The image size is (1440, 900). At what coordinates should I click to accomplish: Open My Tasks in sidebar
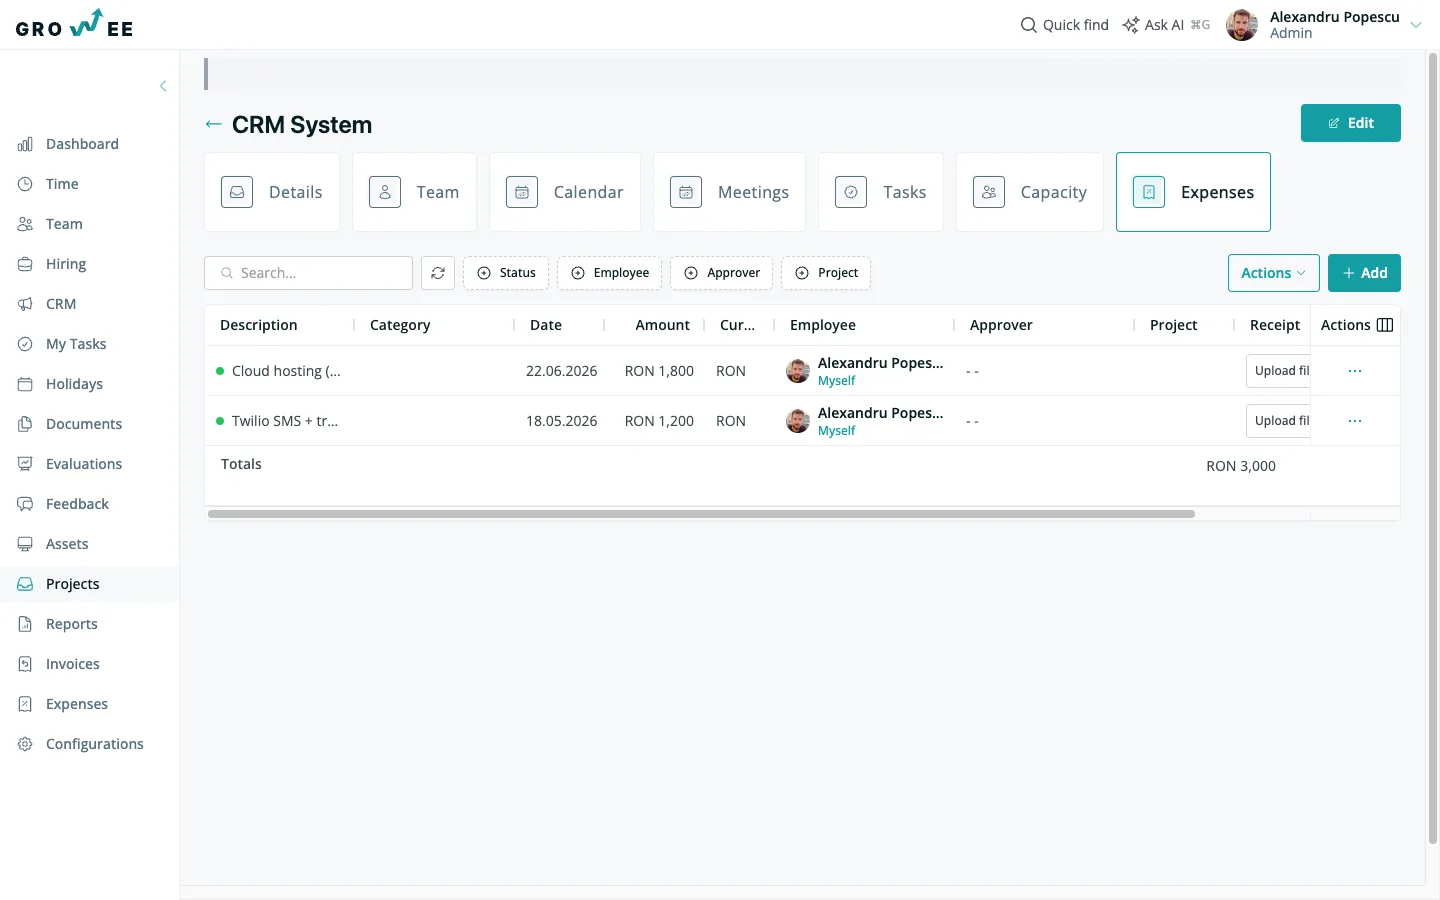76,344
